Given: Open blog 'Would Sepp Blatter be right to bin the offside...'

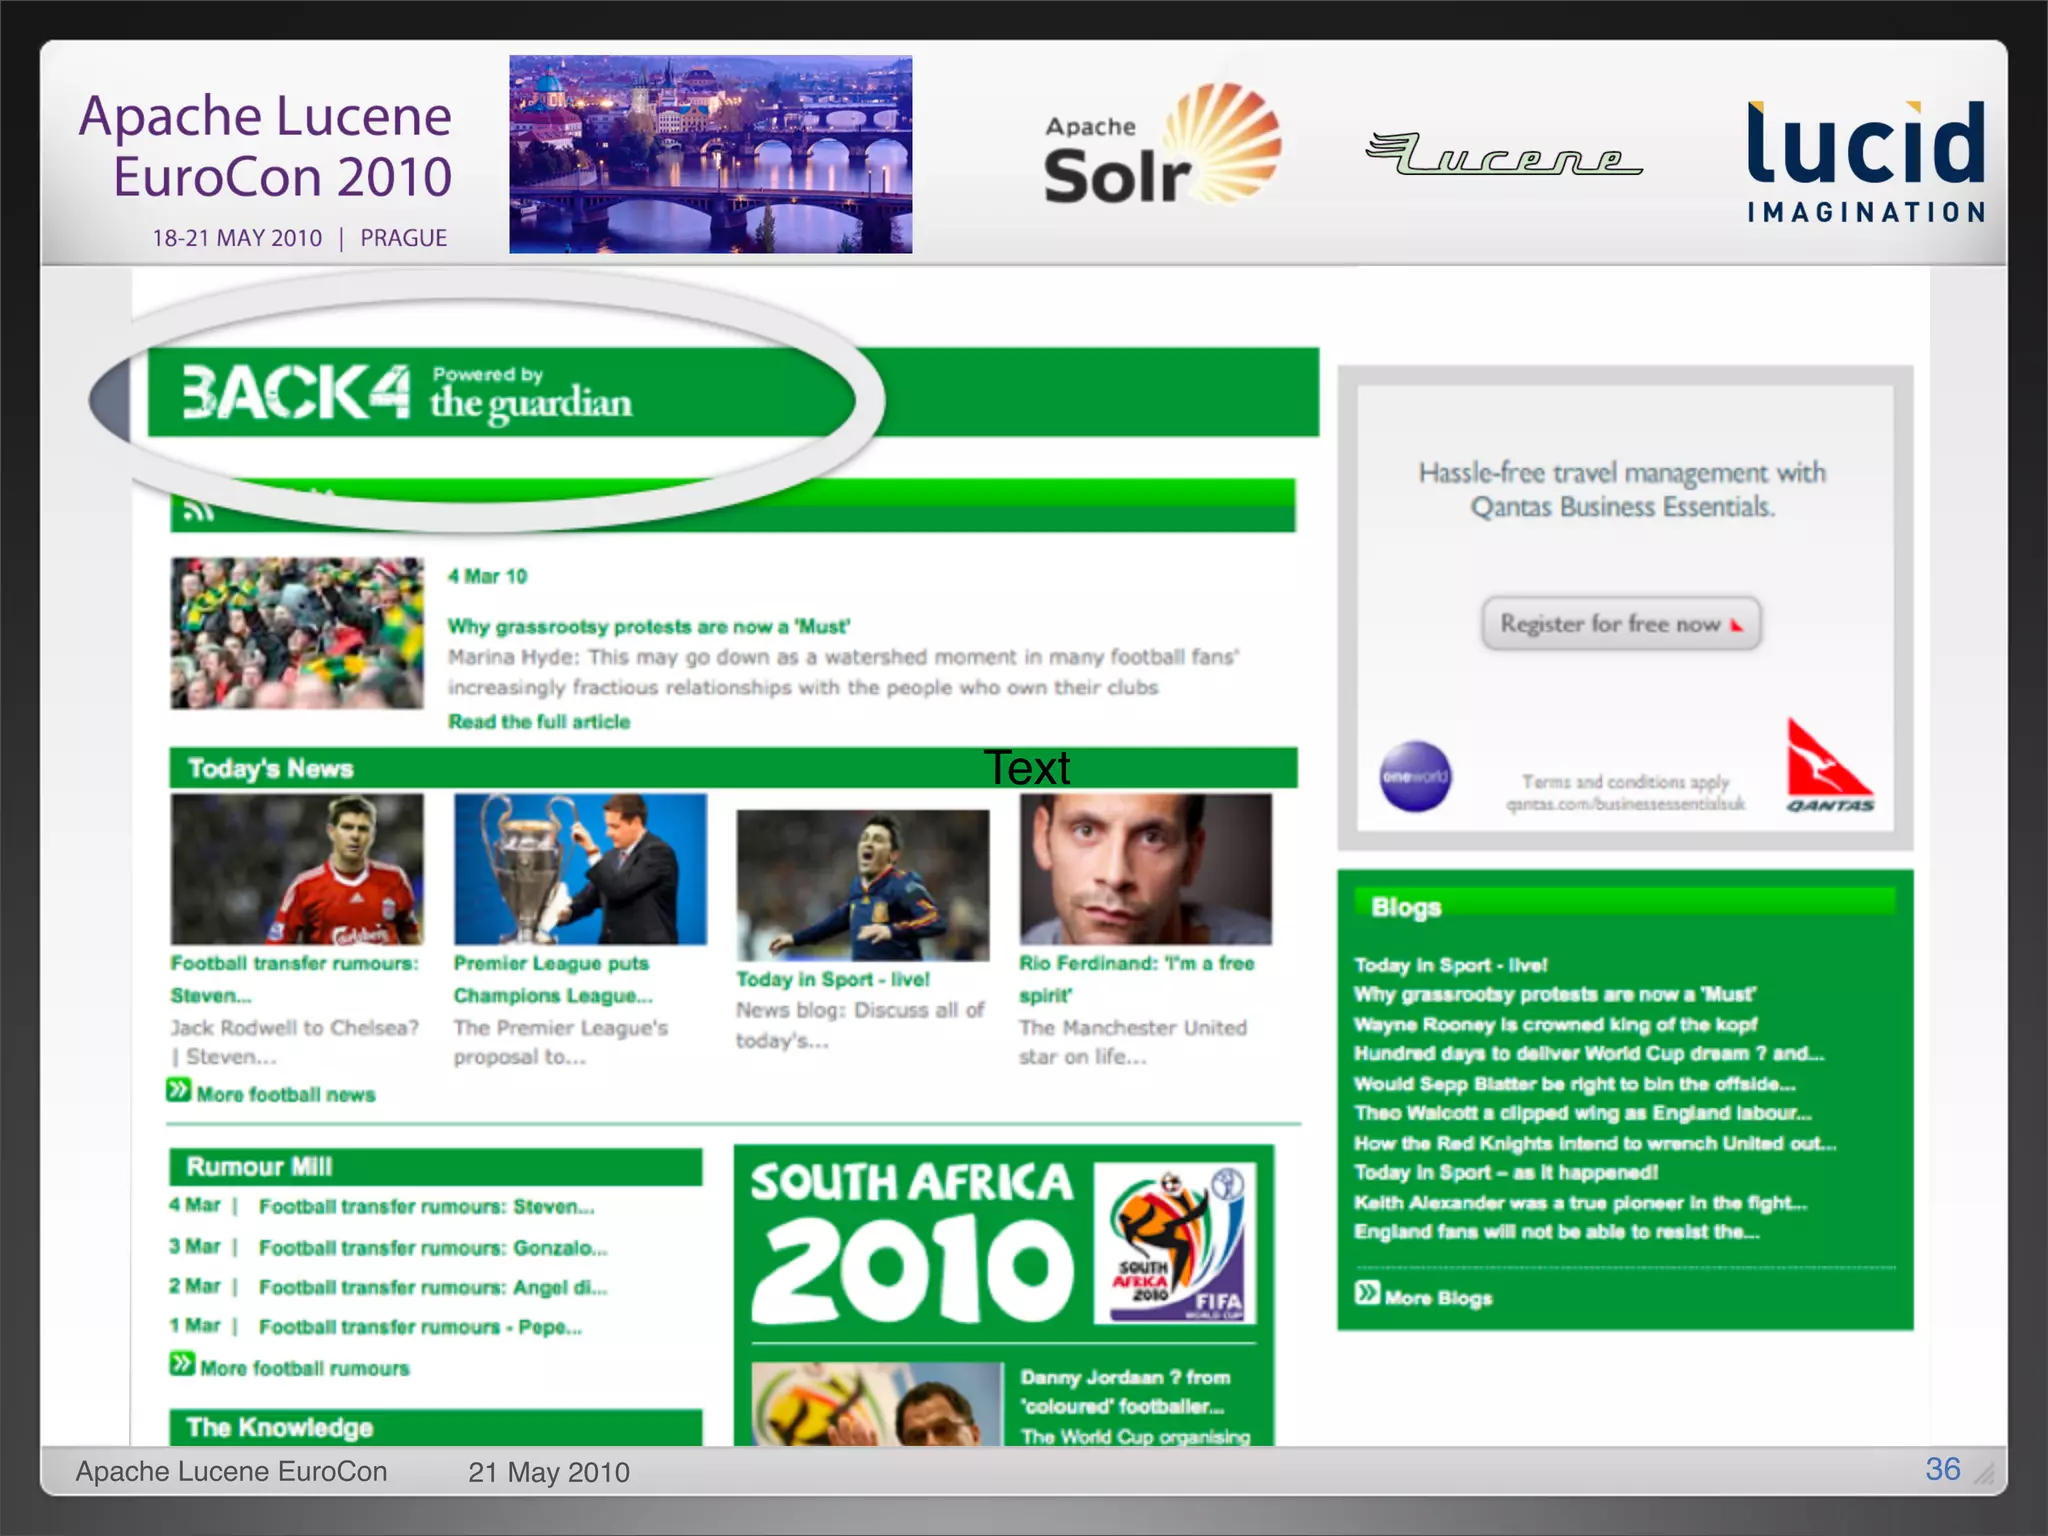Looking at the screenshot, I should (x=1575, y=1084).
